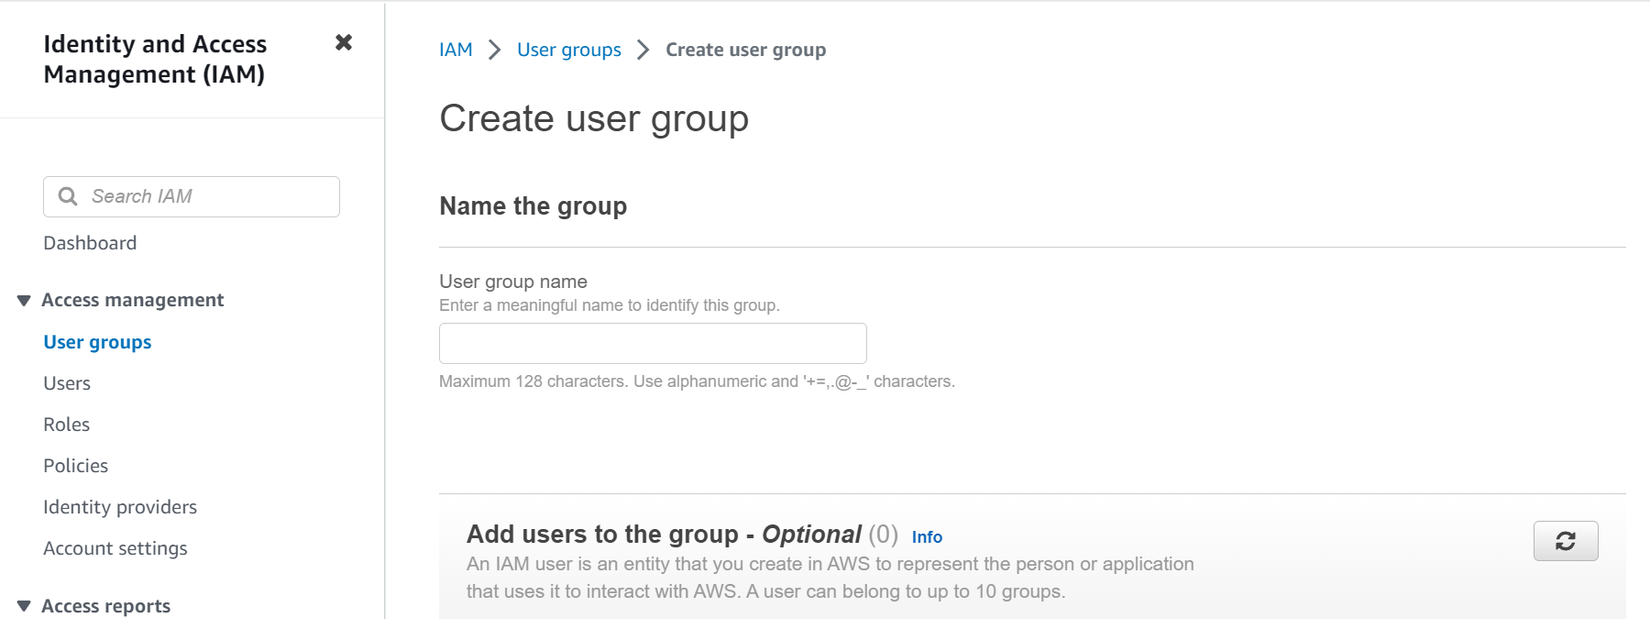Click the IAM breadcrumb link

455,49
